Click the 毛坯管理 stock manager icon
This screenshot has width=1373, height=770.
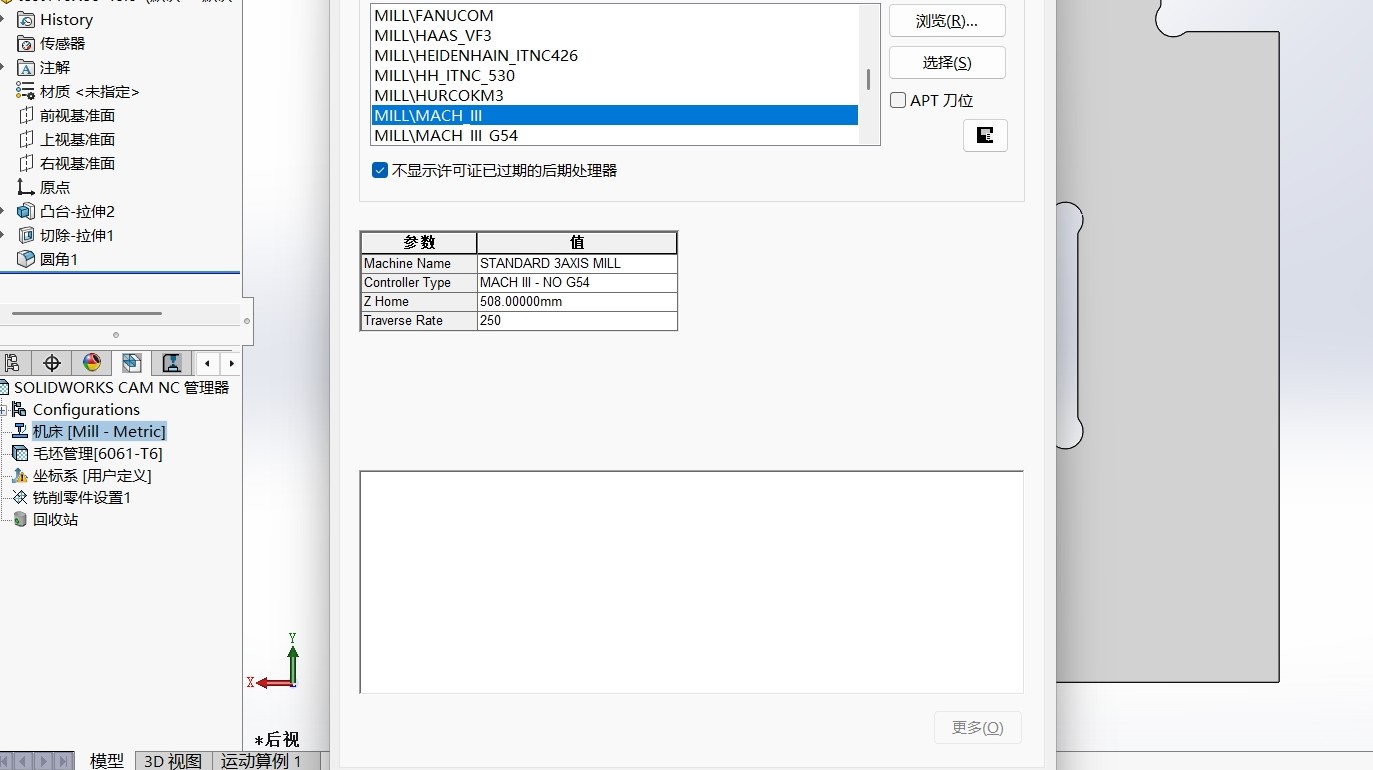[x=20, y=453]
